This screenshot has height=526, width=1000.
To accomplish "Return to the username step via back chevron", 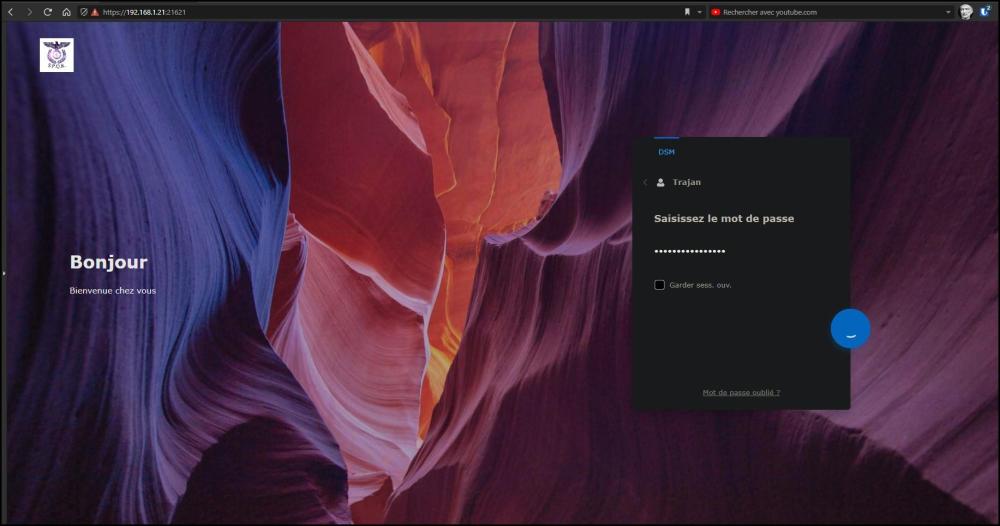I will tap(645, 182).
